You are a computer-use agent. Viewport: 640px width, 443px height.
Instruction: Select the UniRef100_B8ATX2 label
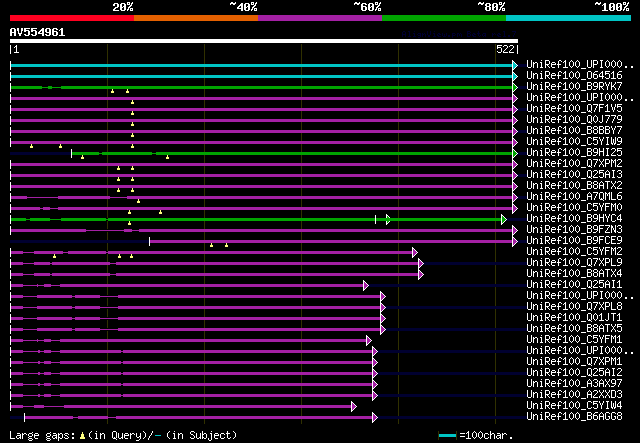[574, 186]
